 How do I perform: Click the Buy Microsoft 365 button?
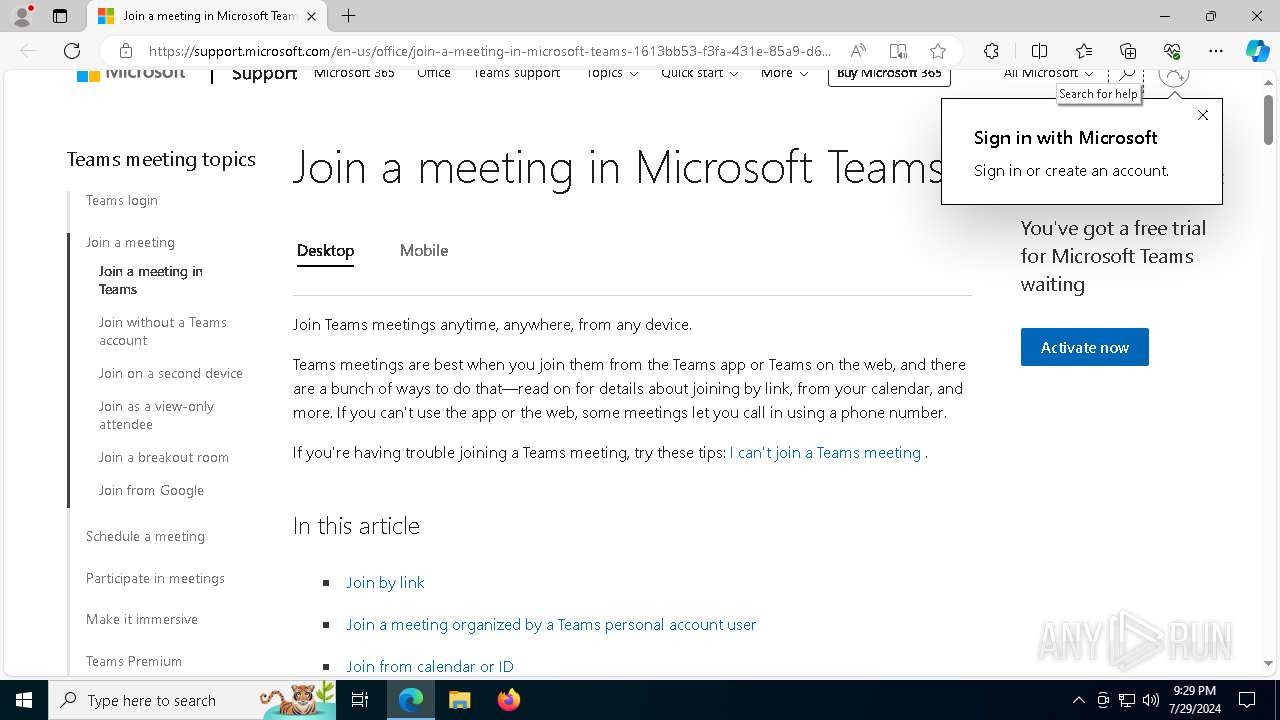tap(889, 76)
